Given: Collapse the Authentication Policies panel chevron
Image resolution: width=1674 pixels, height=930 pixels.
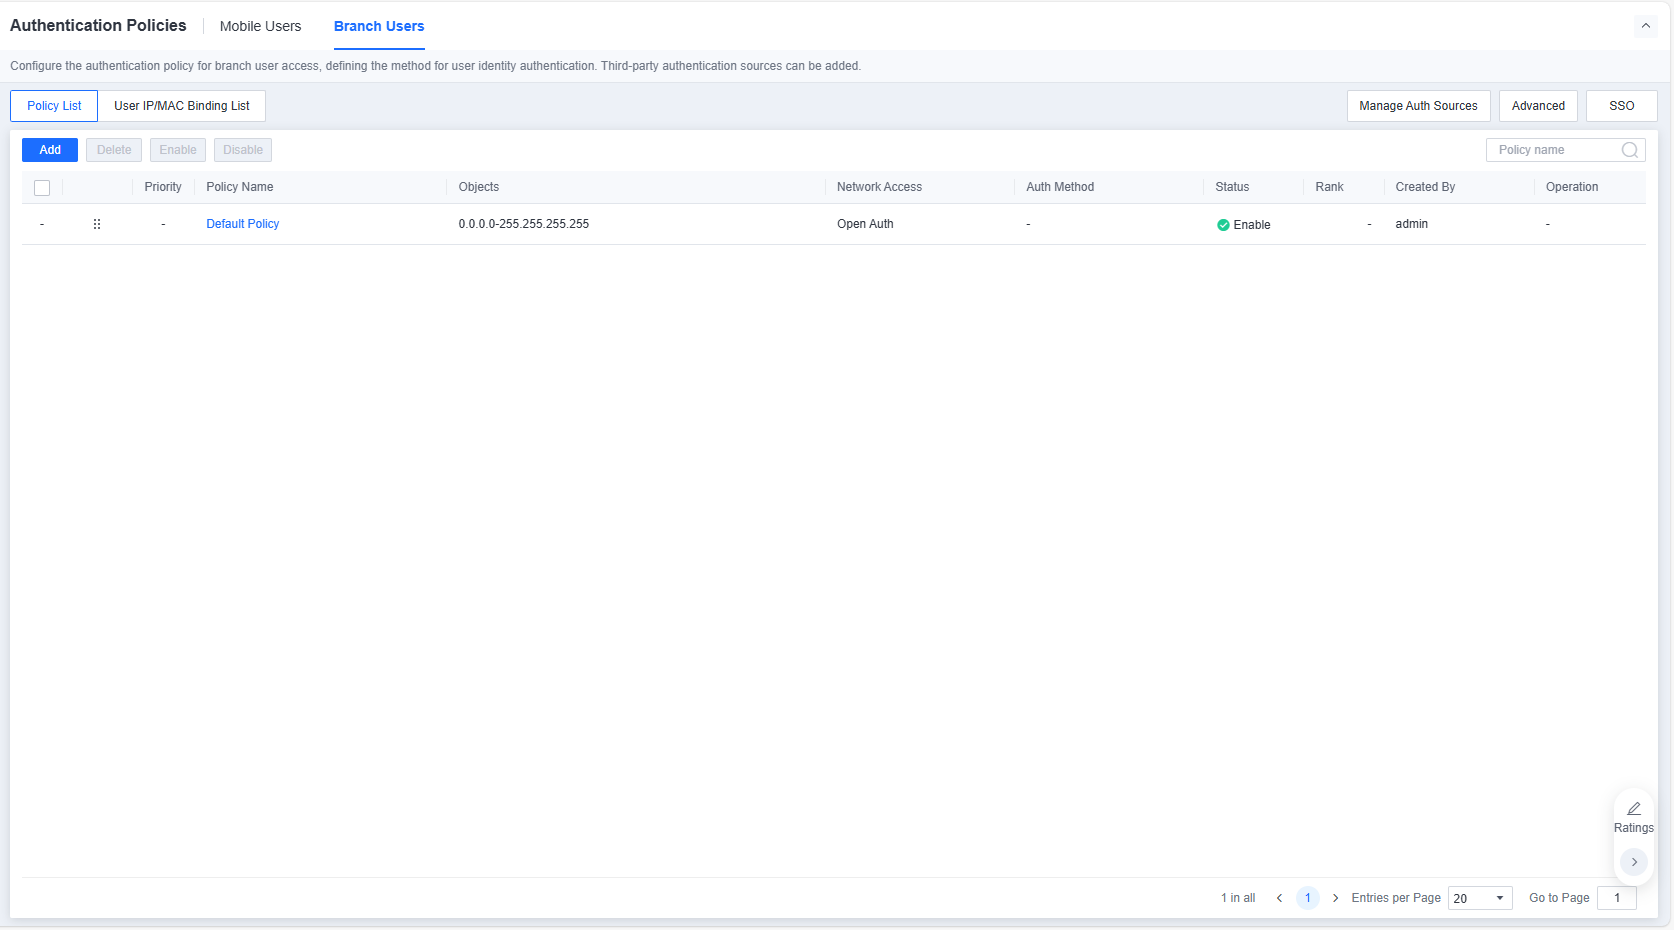Looking at the screenshot, I should [1645, 26].
